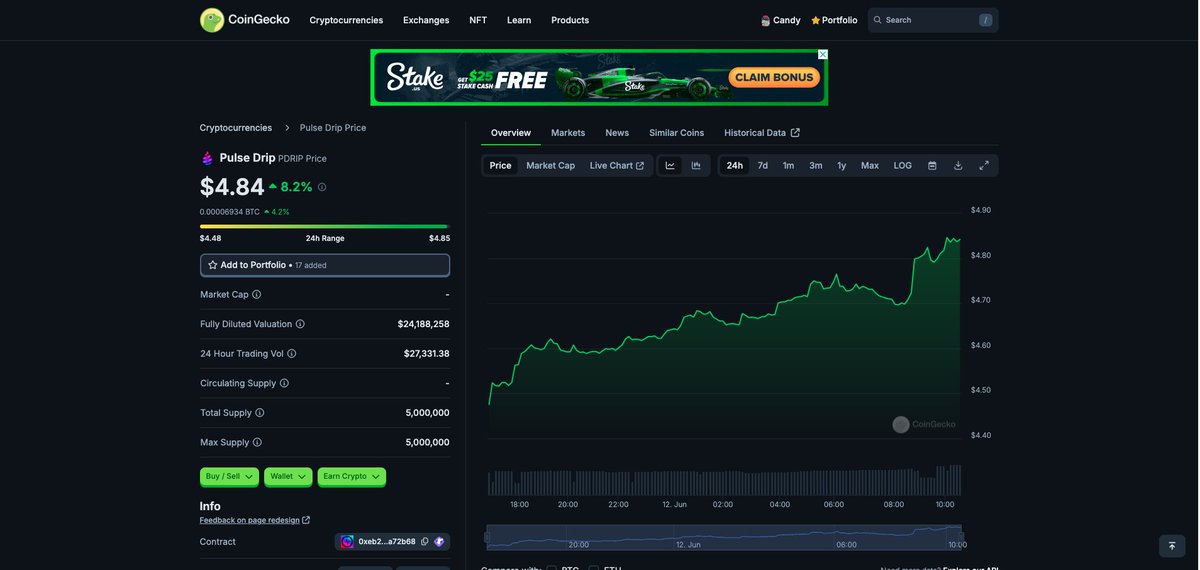This screenshot has height=570, width=1200.
Task: Click the Cryptocurrencies breadcrumb link
Action: point(236,128)
